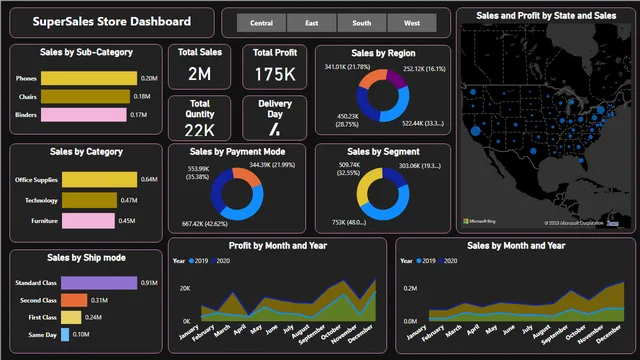Click the 341.01K (21.78%) data label
Screen dimensions: 640x360
[x=347, y=67]
